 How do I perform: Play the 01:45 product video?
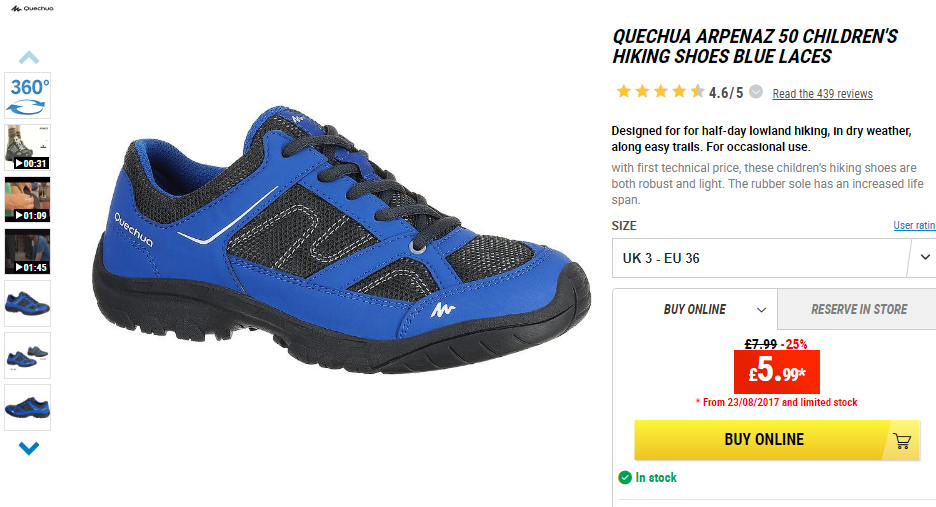pos(27,251)
